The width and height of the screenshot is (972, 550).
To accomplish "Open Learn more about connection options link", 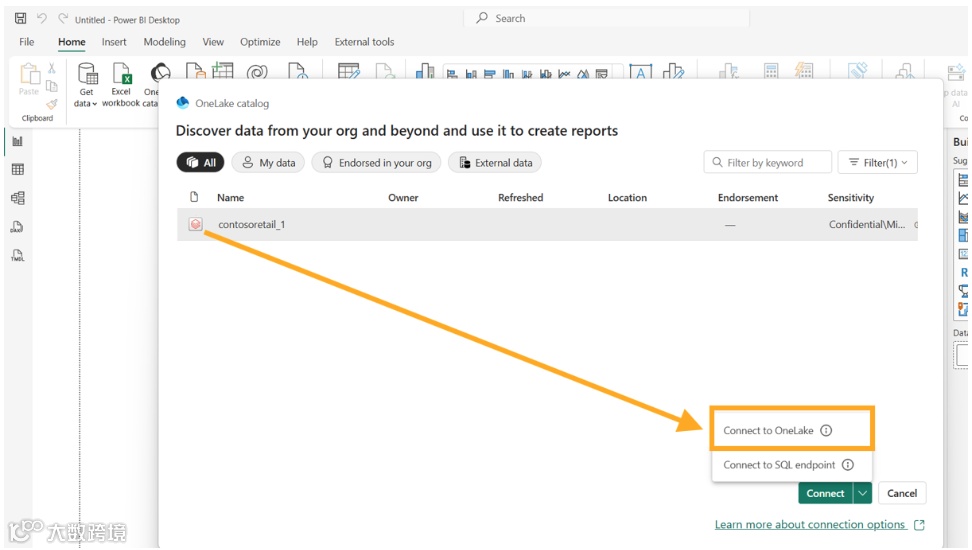I will coord(810,525).
